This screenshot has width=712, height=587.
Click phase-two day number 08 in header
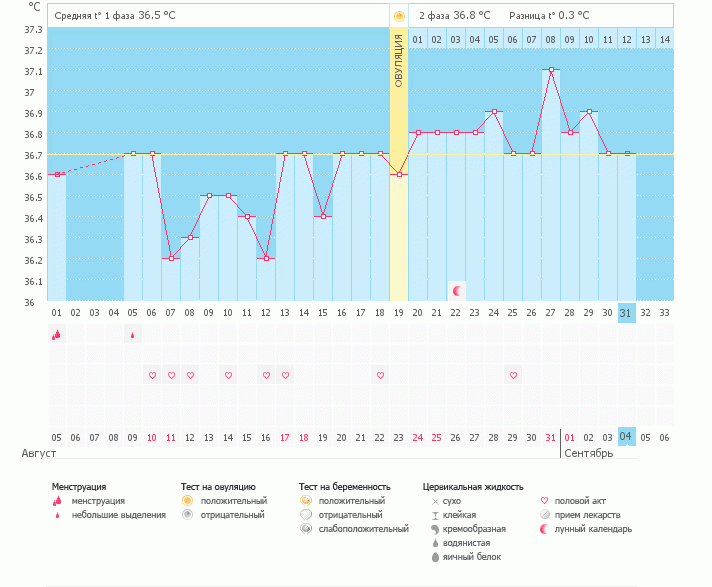point(550,40)
